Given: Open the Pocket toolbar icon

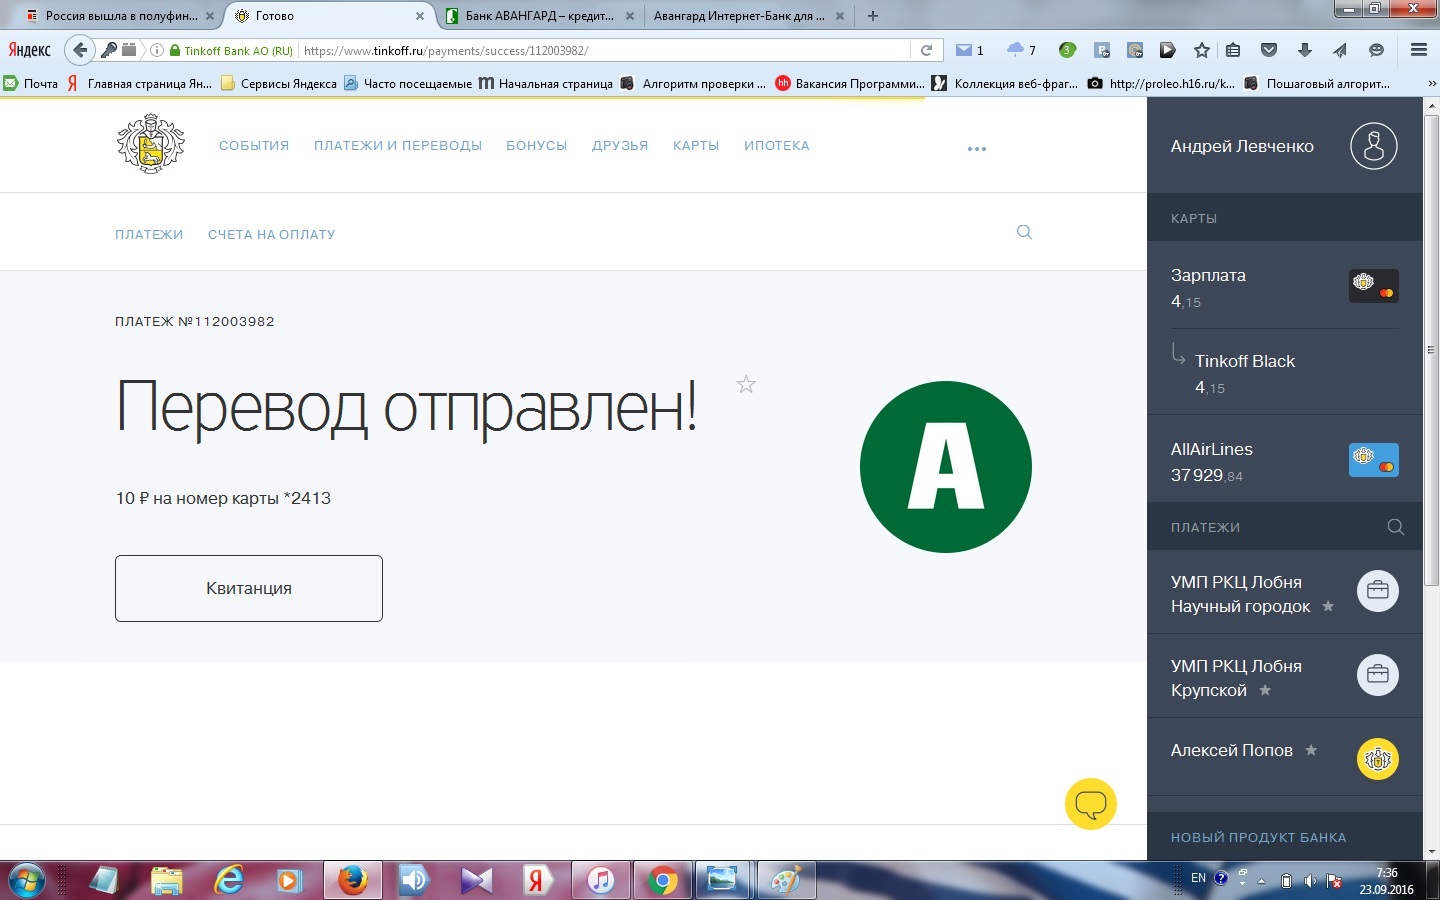Looking at the screenshot, I should (1269, 50).
